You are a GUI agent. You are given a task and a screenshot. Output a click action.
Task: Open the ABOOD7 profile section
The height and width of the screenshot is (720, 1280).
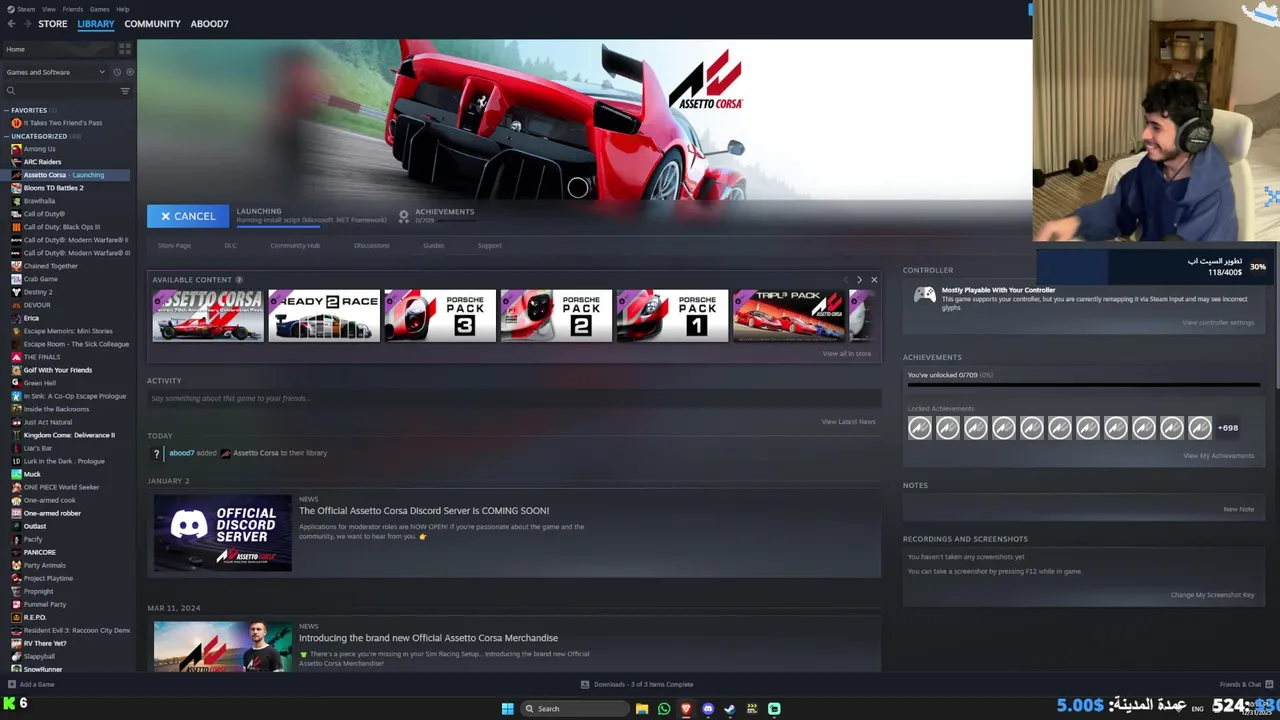(209, 23)
